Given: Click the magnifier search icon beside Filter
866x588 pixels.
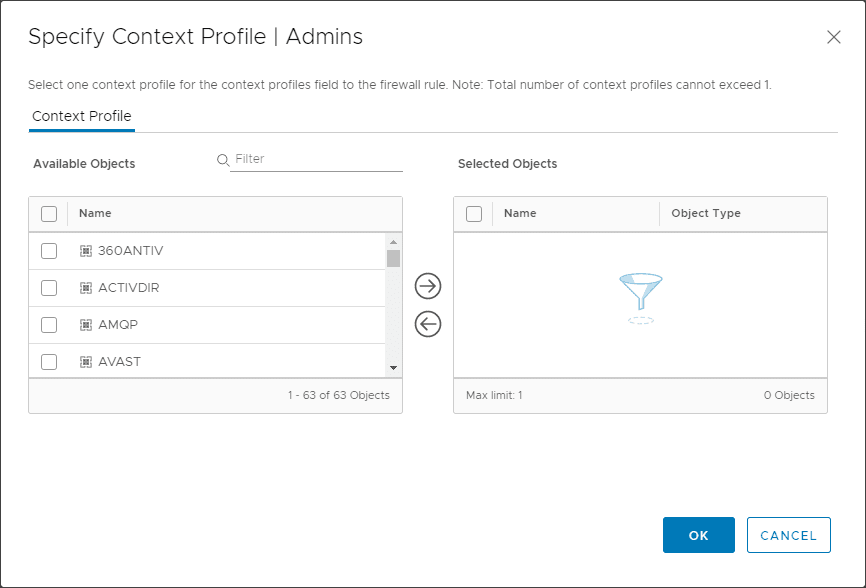Looking at the screenshot, I should [x=223, y=160].
